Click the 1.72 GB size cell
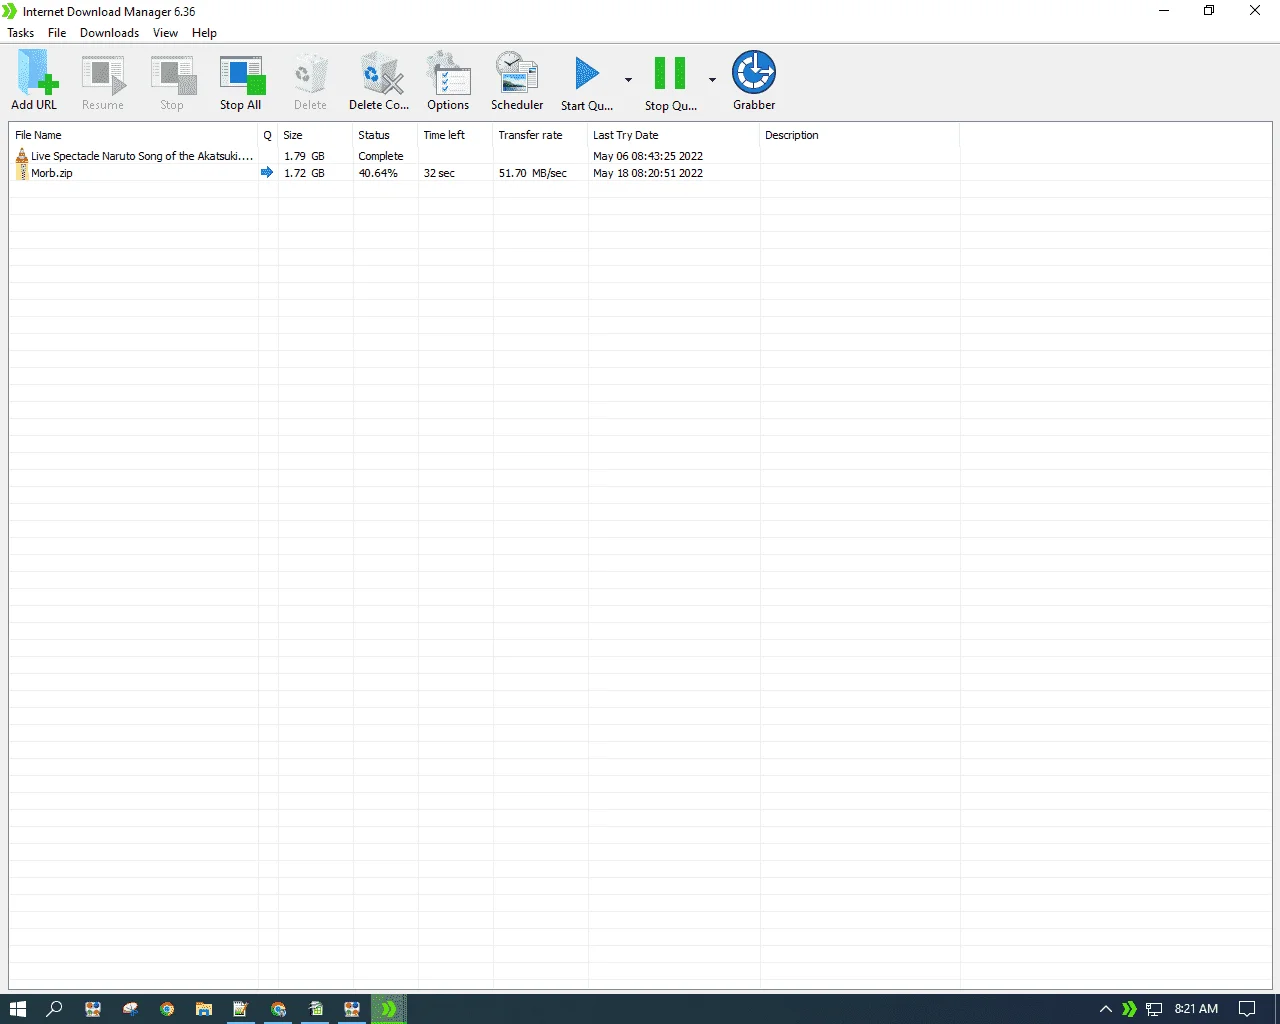The width and height of the screenshot is (1280, 1024). 304,173
